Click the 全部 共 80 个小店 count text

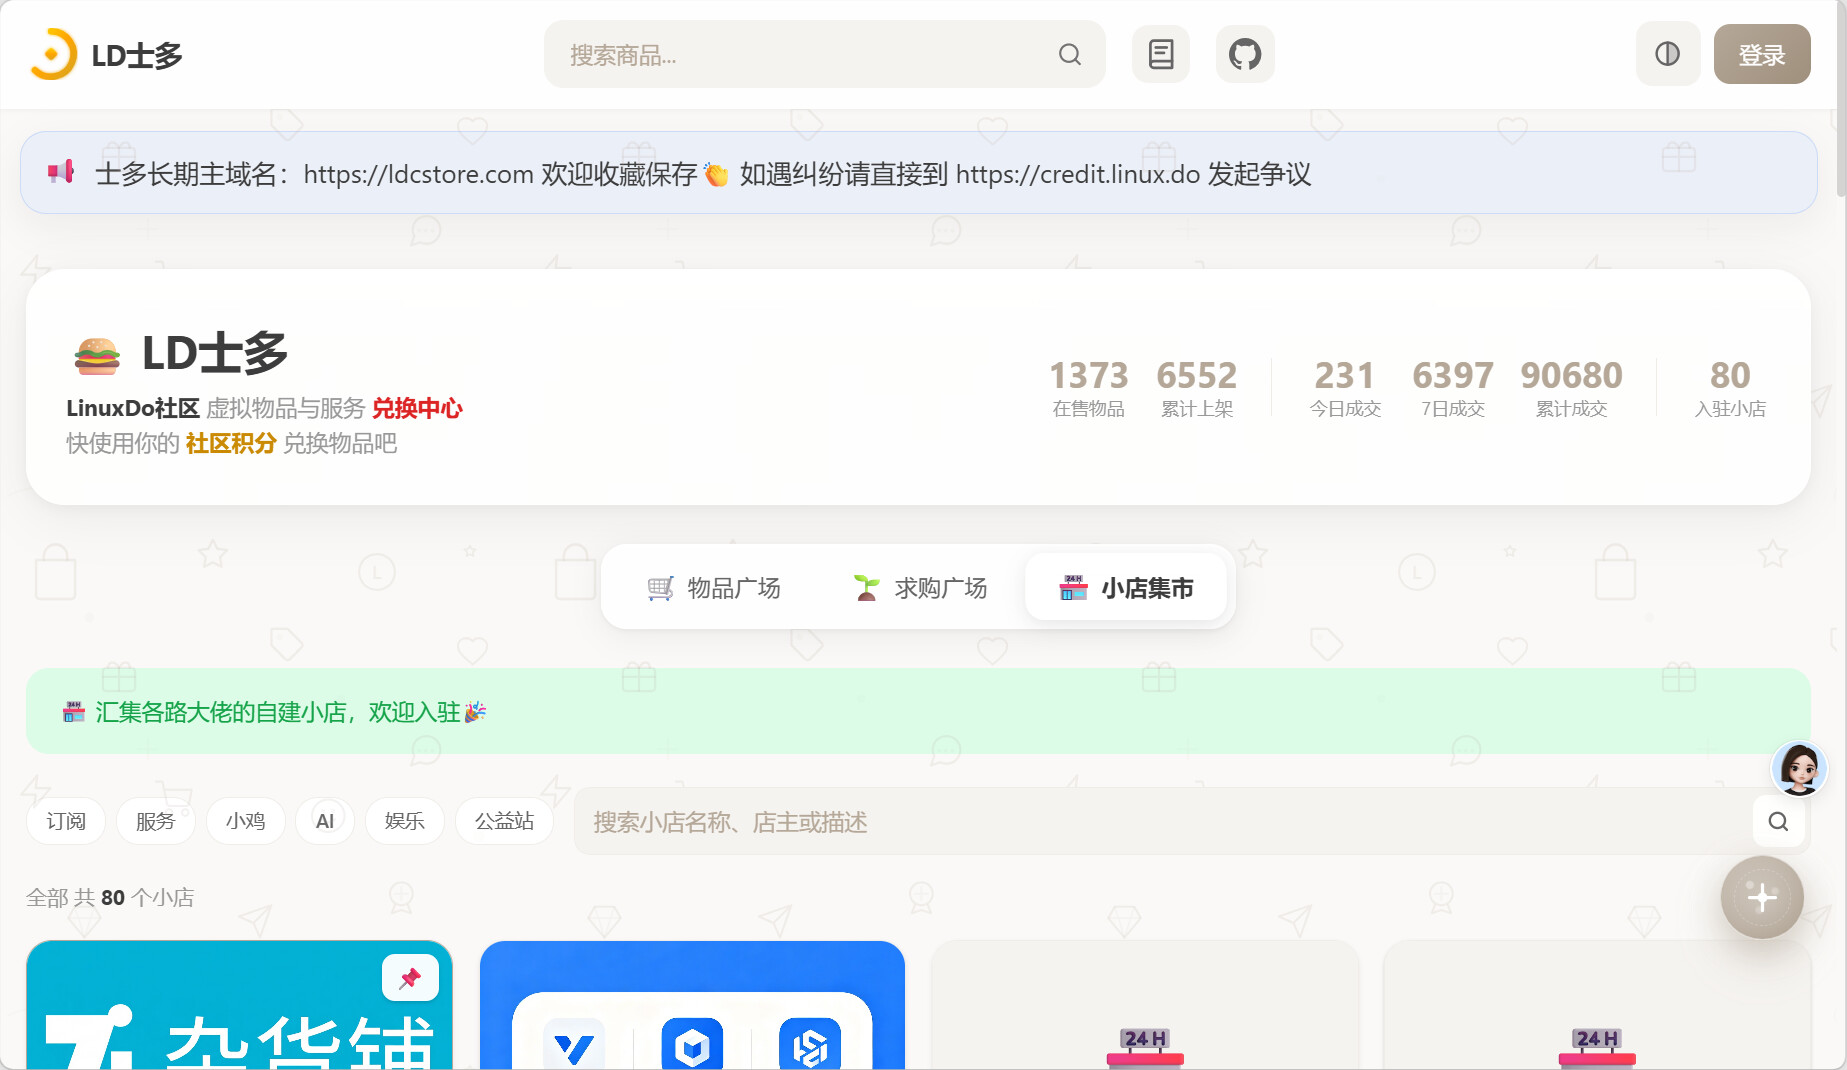pos(110,898)
